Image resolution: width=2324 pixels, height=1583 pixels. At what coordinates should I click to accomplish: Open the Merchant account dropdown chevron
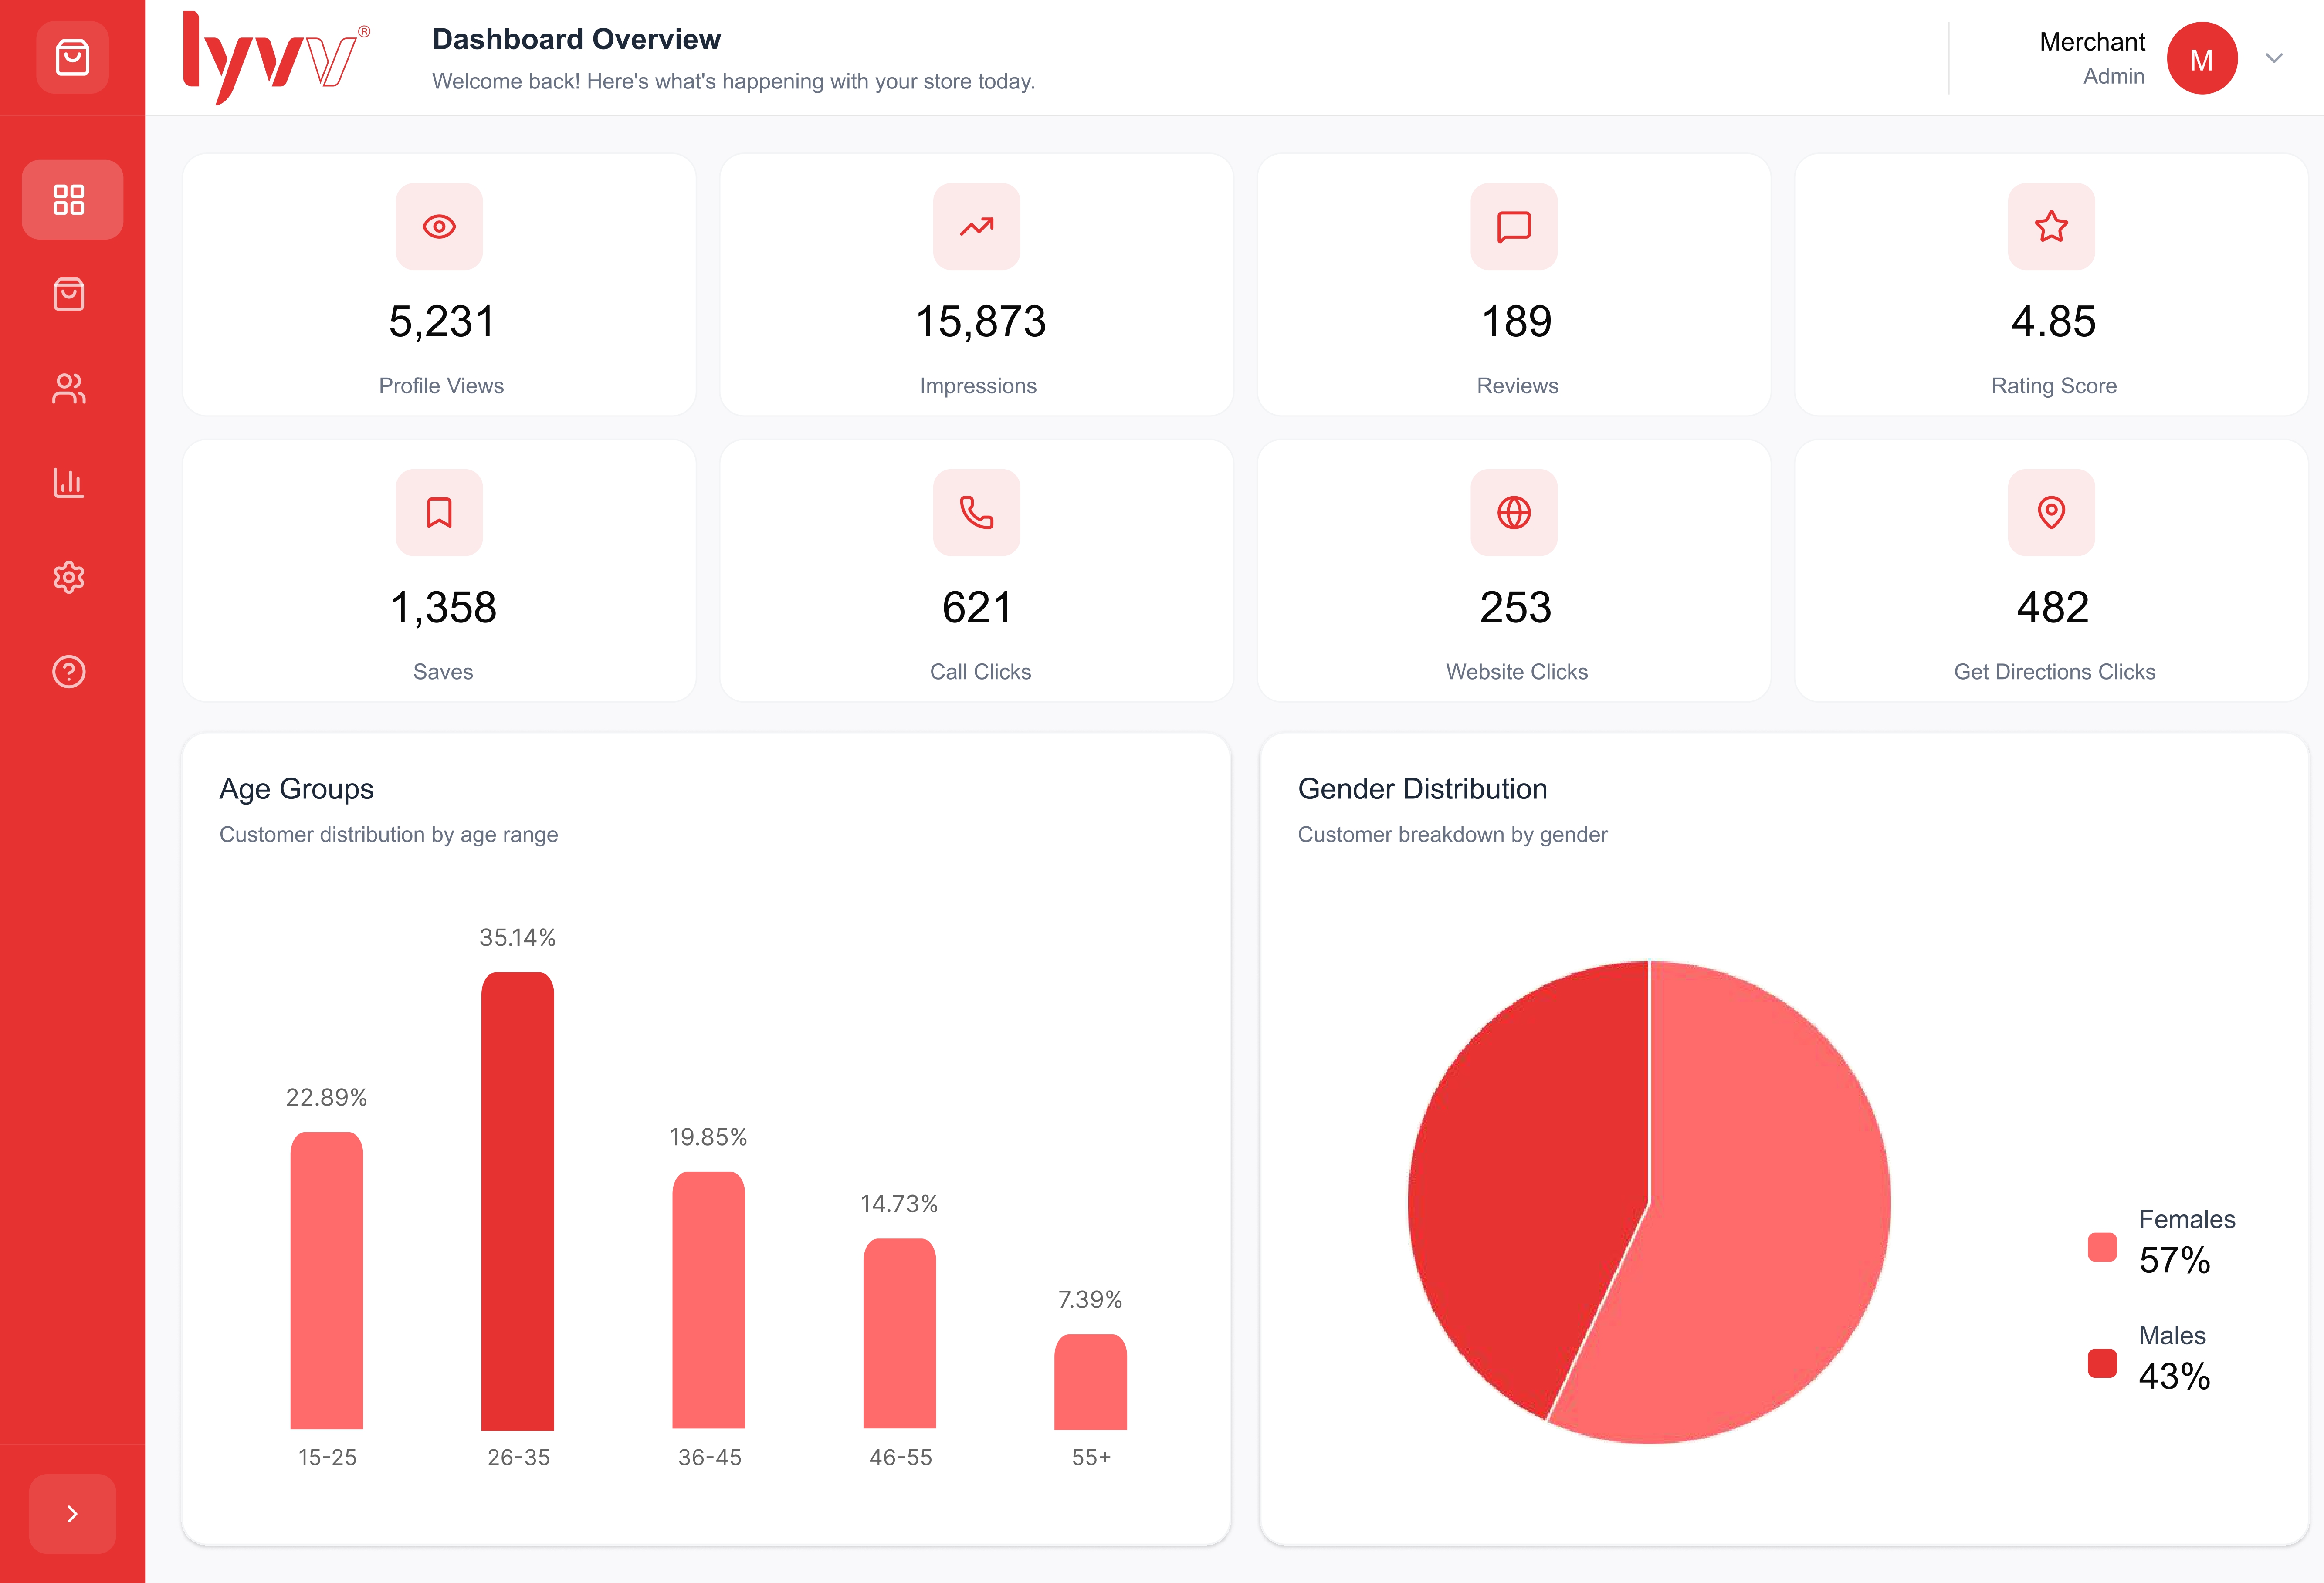tap(2274, 58)
